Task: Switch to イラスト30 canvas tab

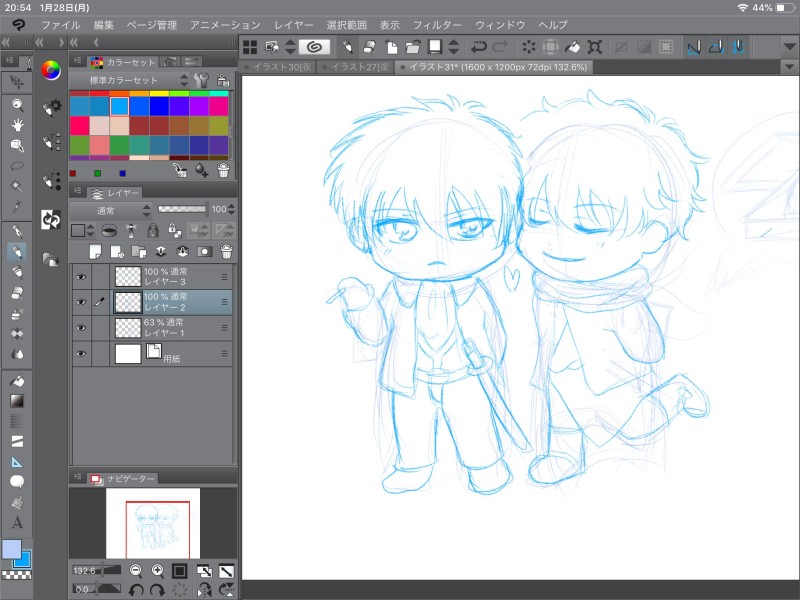Action: click(278, 67)
